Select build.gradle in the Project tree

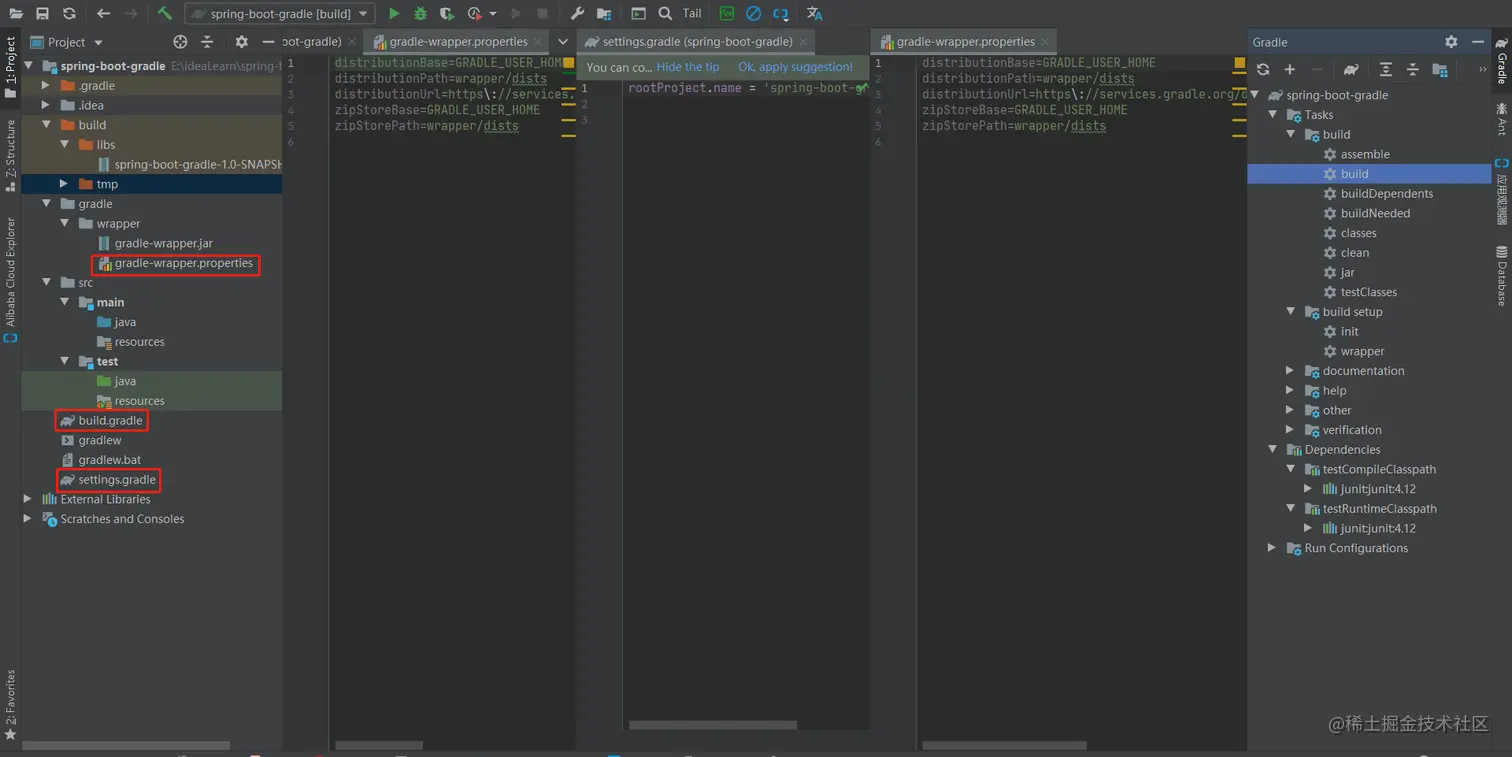pyautogui.click(x=110, y=421)
